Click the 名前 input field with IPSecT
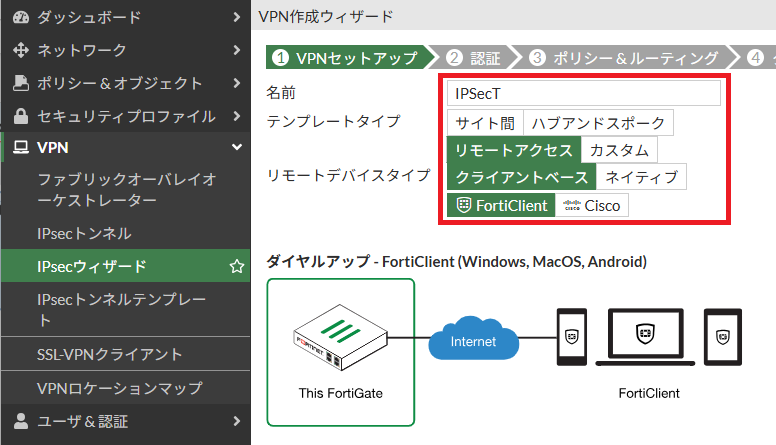The image size is (776, 445). coord(583,93)
